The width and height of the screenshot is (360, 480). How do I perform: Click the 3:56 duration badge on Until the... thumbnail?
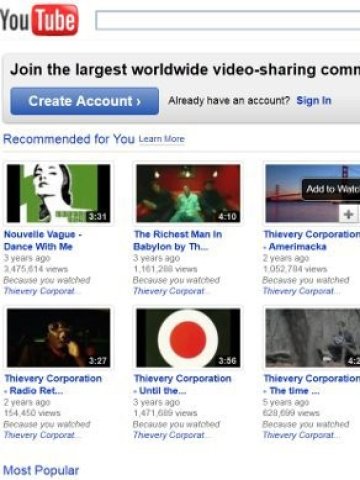click(x=227, y=361)
